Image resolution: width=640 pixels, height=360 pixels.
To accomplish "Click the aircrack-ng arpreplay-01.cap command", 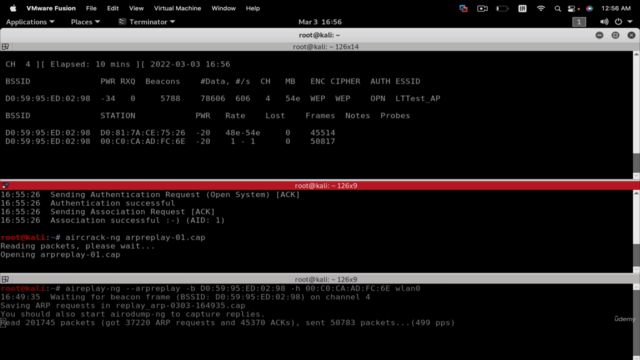I will click(x=135, y=238).
